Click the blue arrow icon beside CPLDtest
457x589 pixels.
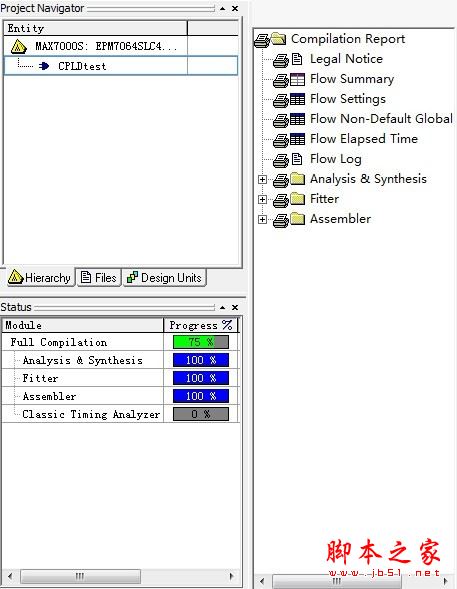(44, 66)
